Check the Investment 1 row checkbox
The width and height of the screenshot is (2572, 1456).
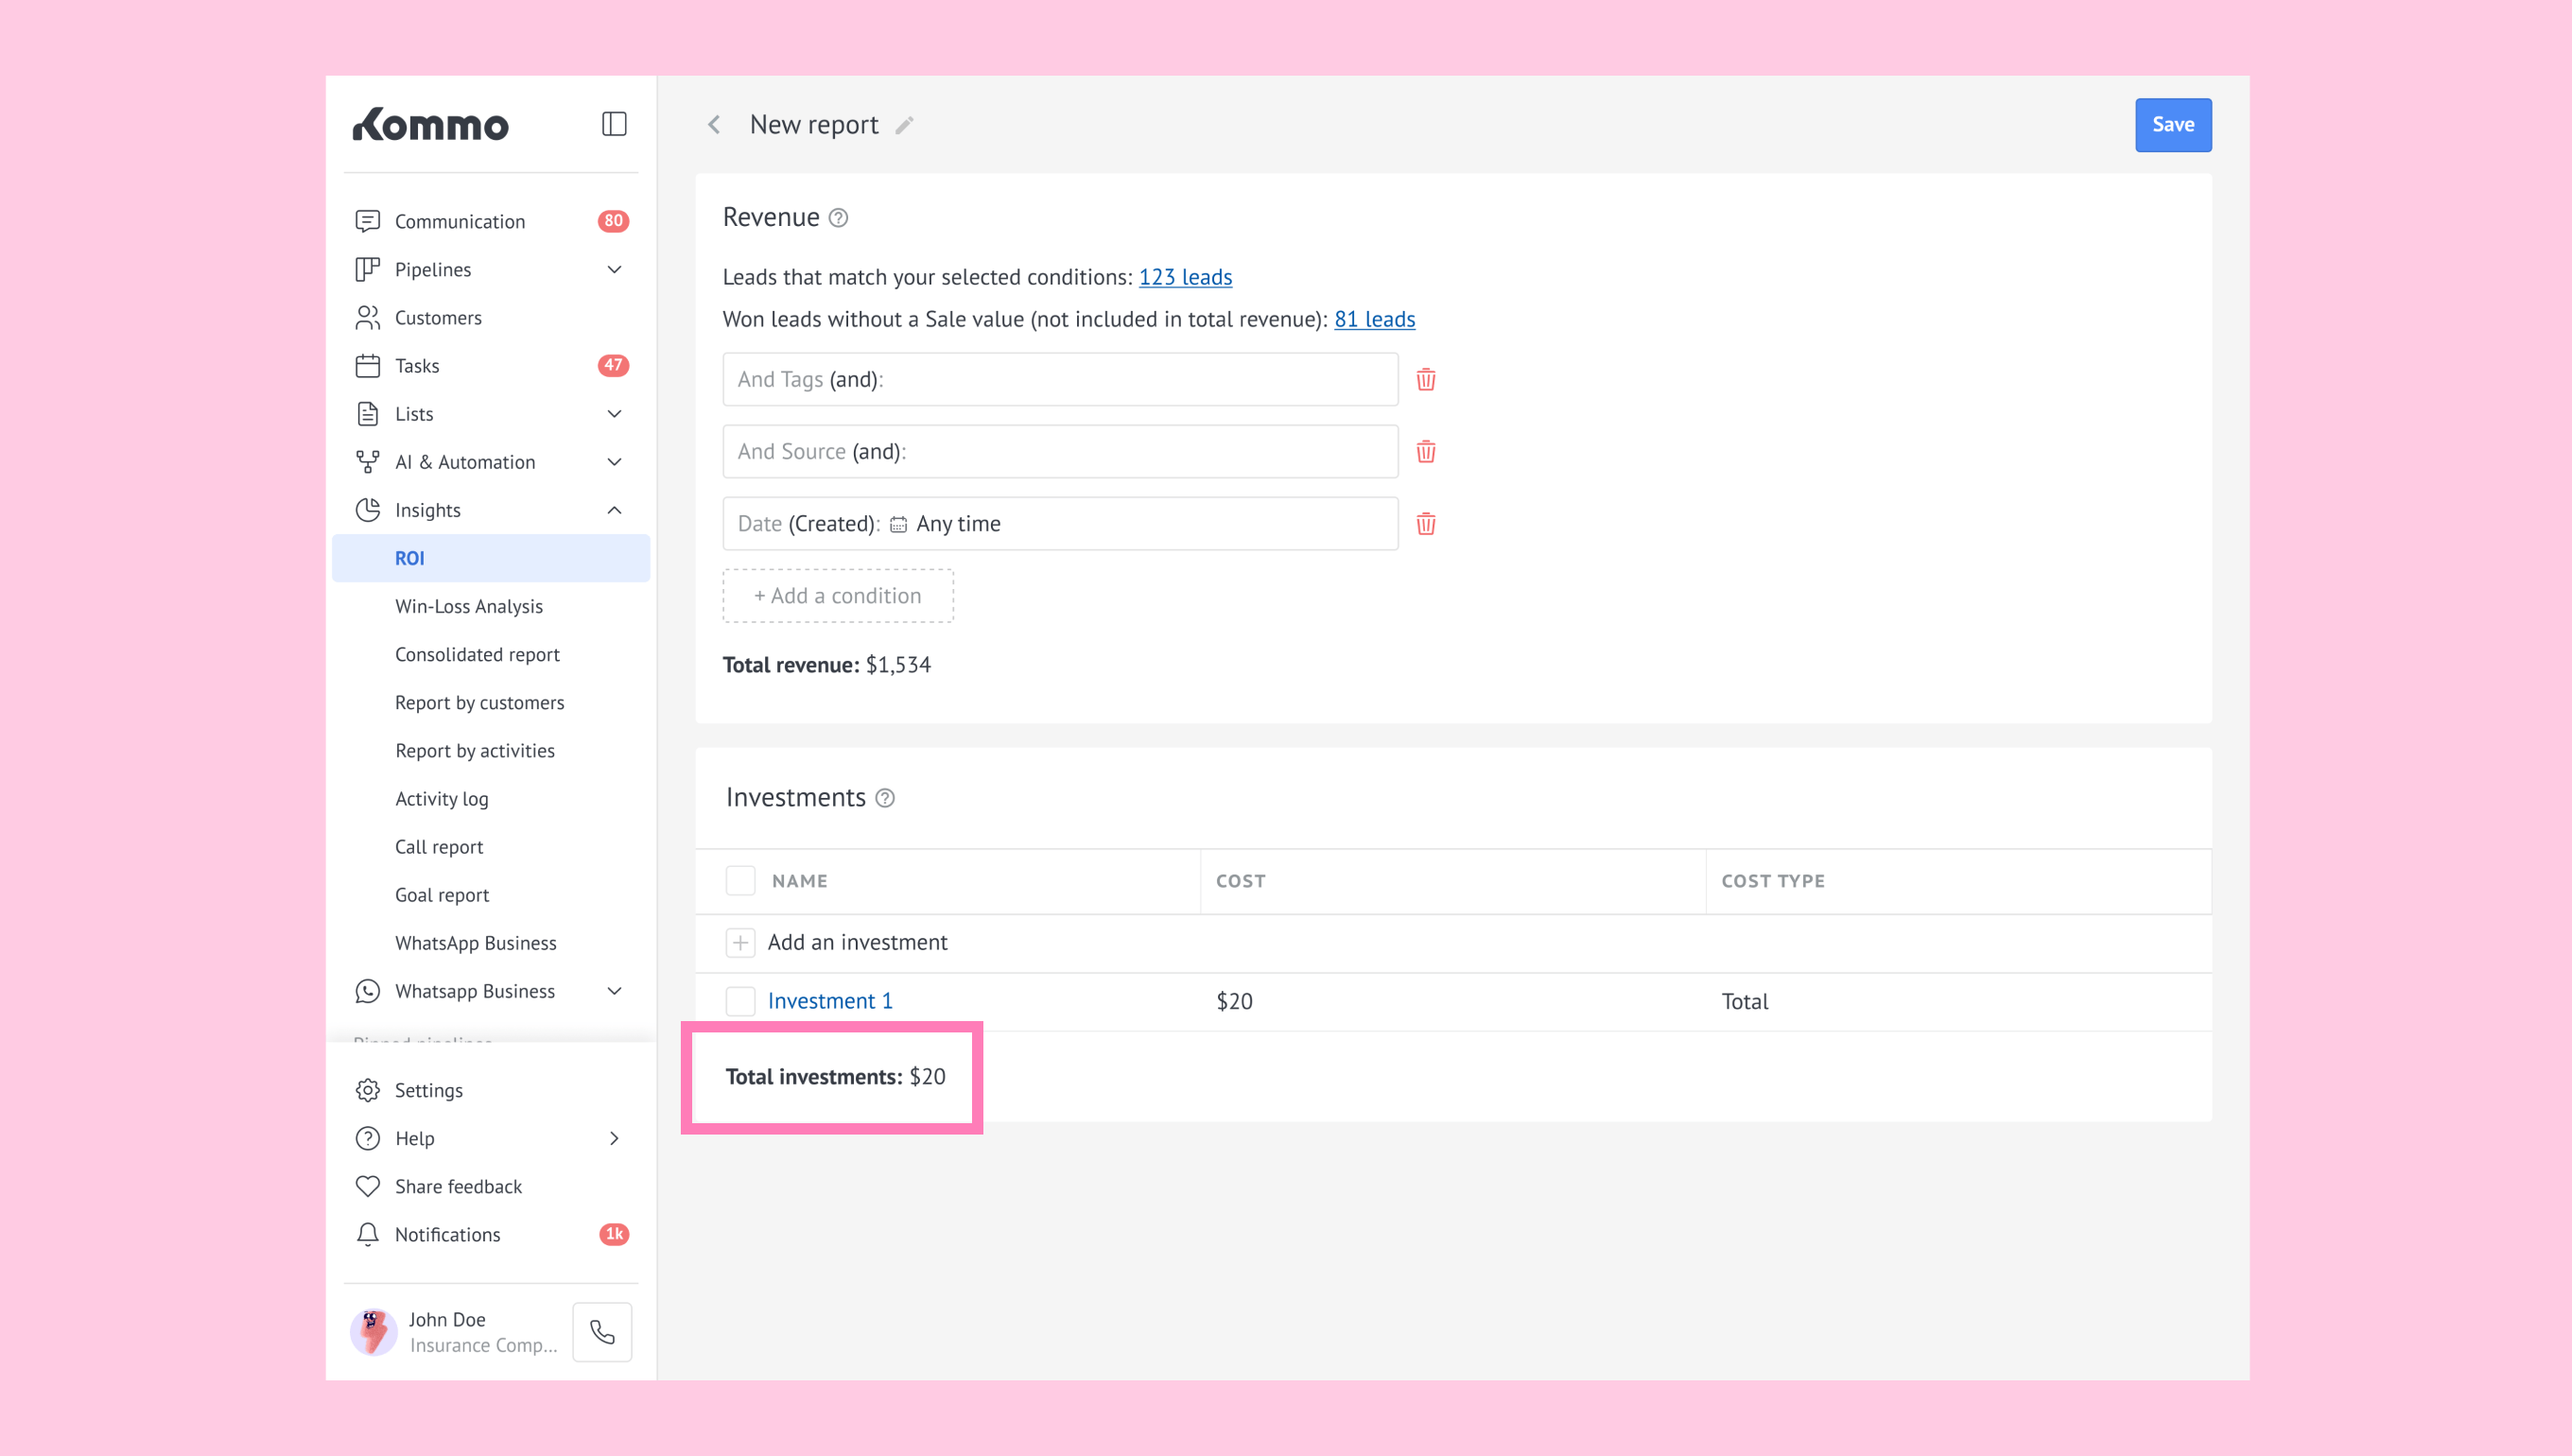[x=740, y=1001]
